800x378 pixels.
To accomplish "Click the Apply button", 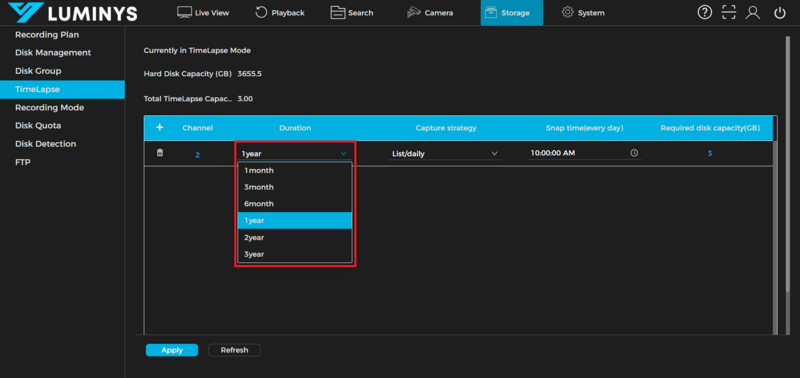I will click(172, 350).
